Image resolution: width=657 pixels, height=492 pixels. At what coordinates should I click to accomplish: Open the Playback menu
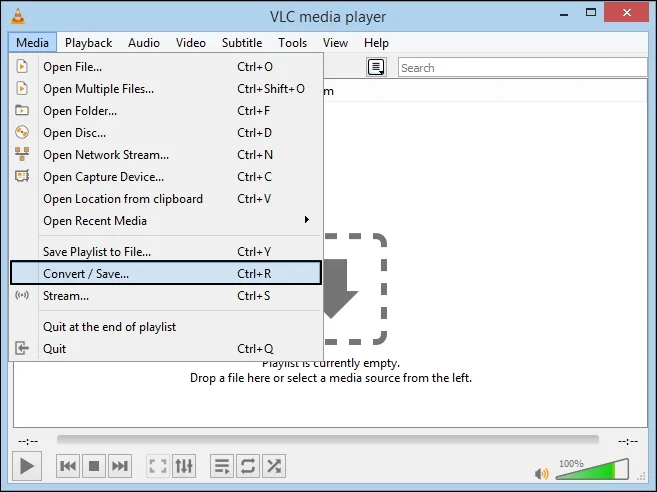point(88,43)
